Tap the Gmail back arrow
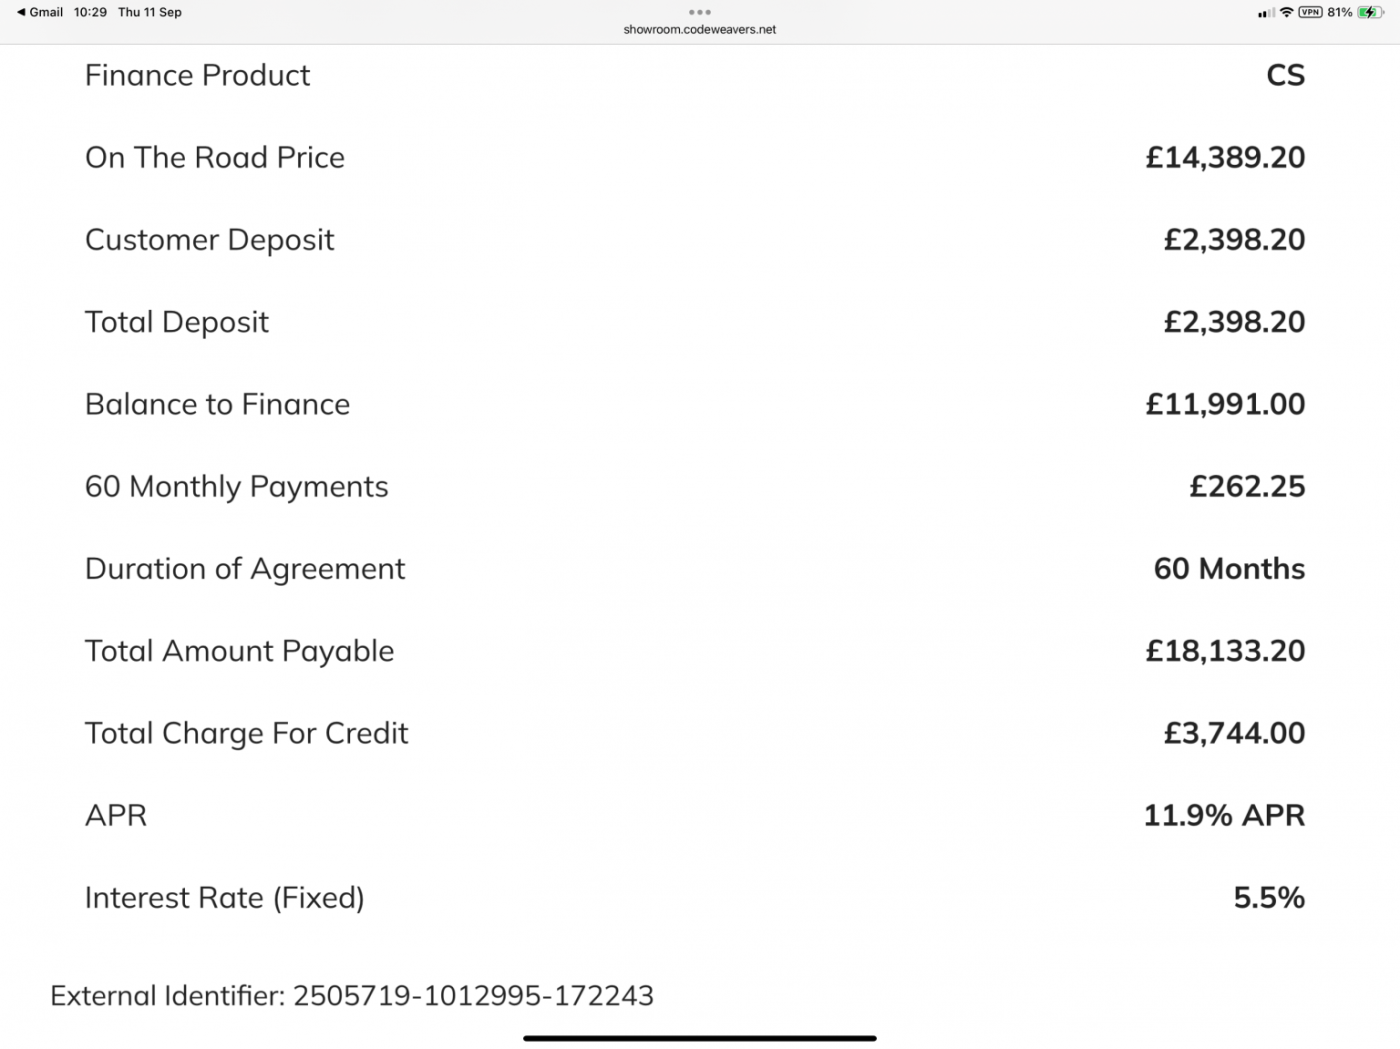This screenshot has height=1049, width=1400. point(22,12)
